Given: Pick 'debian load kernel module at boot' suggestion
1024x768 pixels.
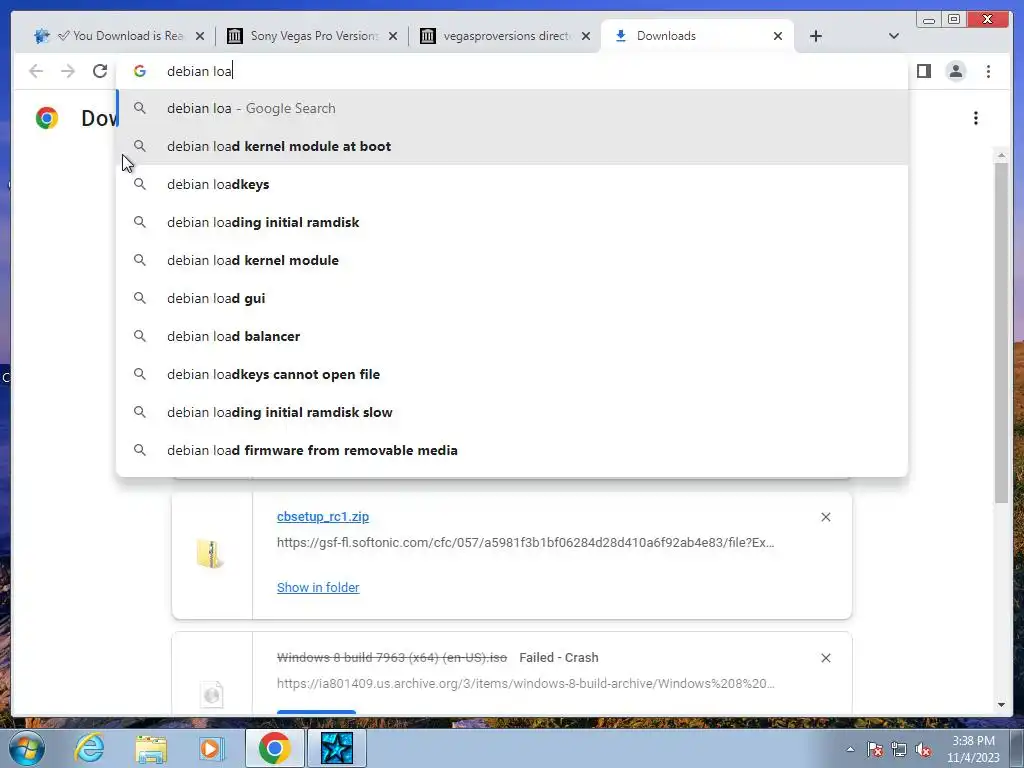Looking at the screenshot, I should [512, 146].
